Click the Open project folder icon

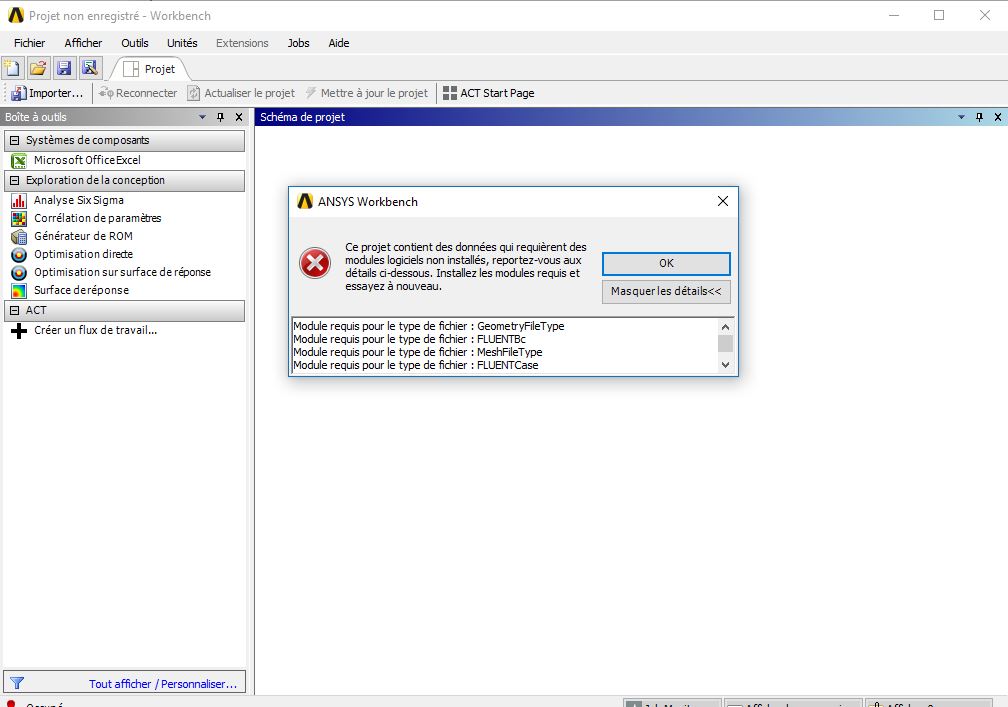tap(39, 68)
